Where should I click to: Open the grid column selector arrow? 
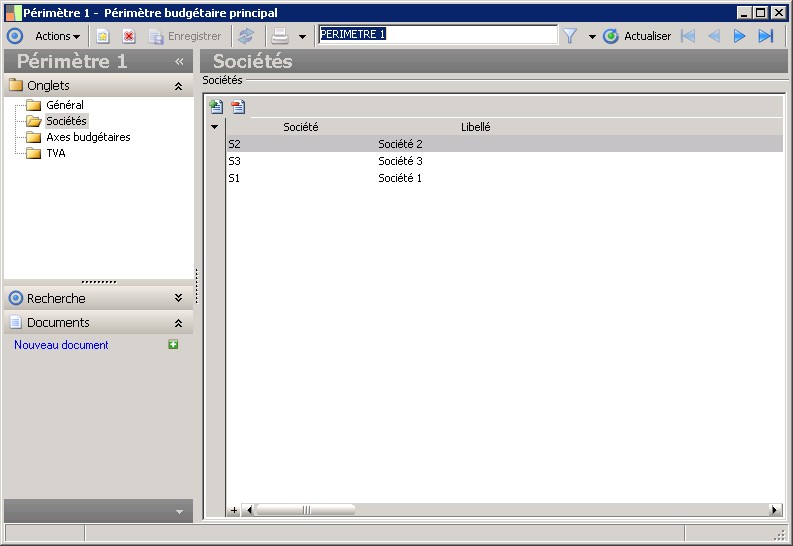(214, 127)
